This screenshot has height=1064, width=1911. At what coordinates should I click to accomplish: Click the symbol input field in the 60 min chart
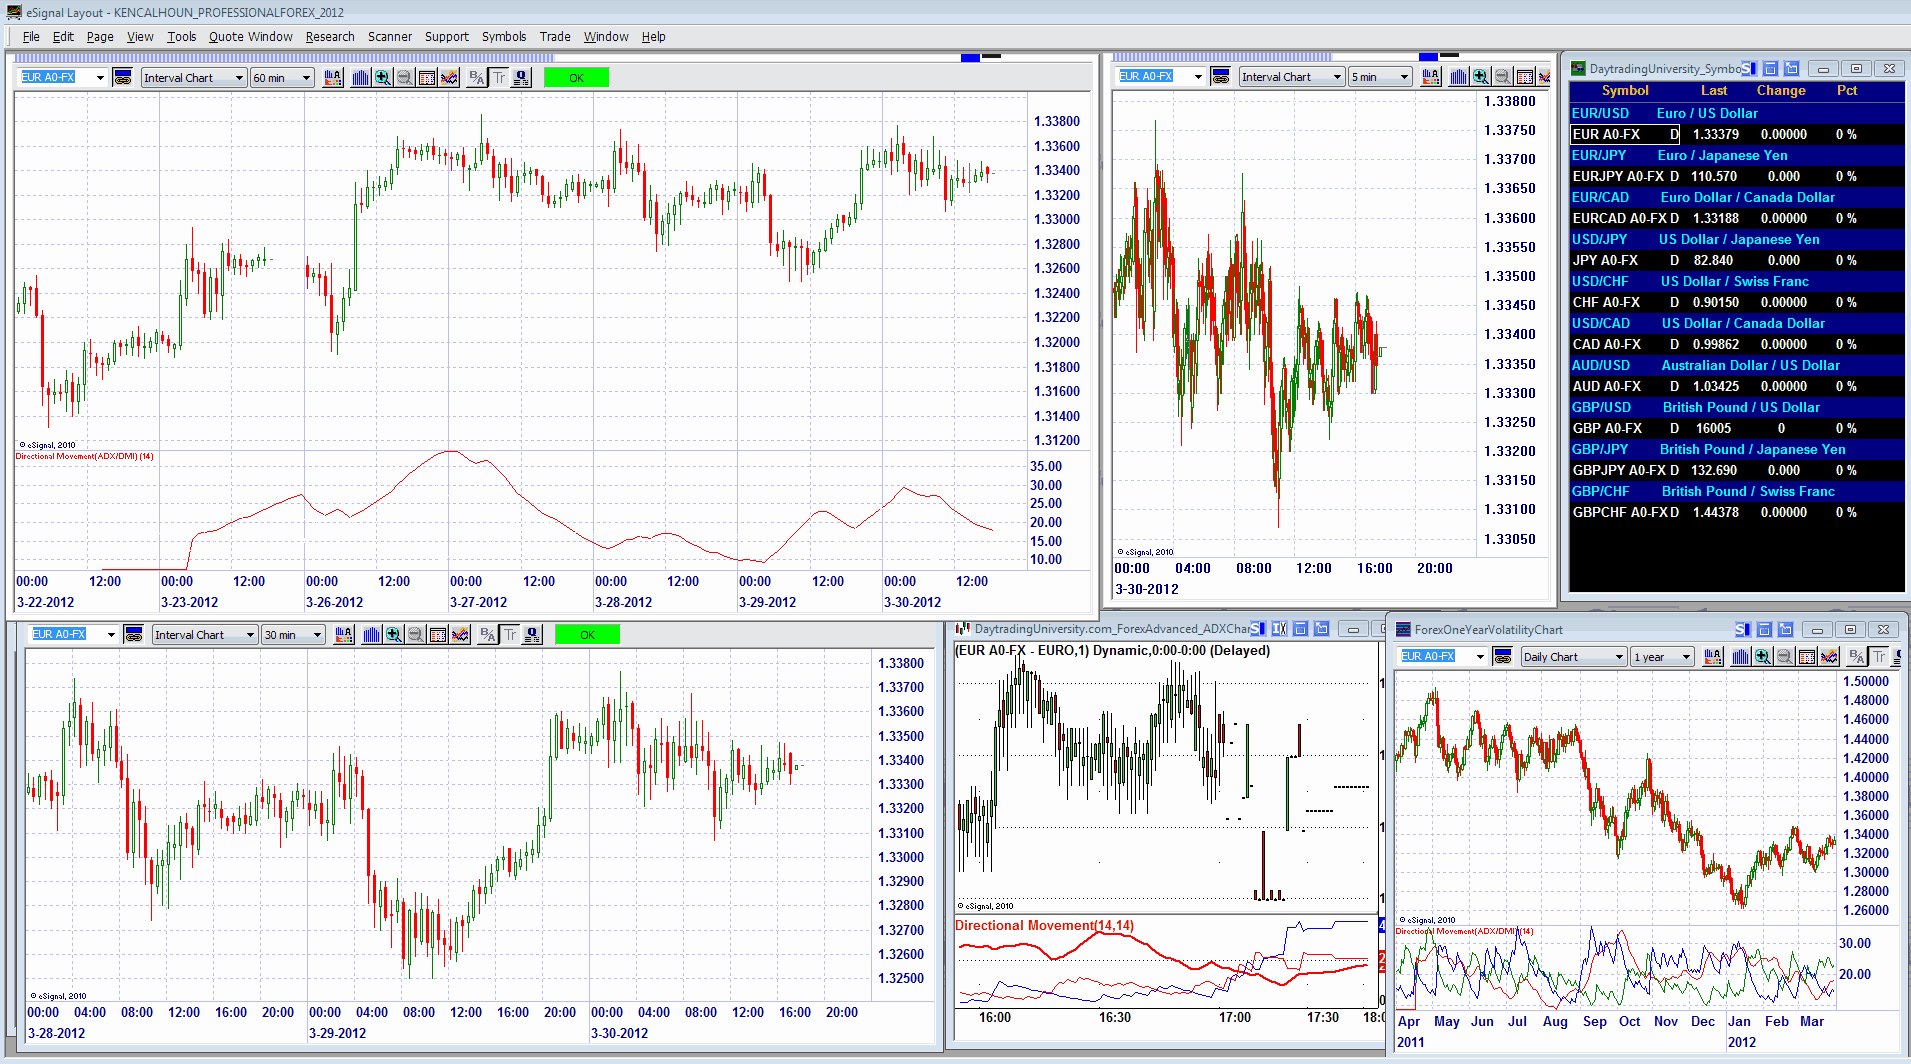[x=64, y=77]
